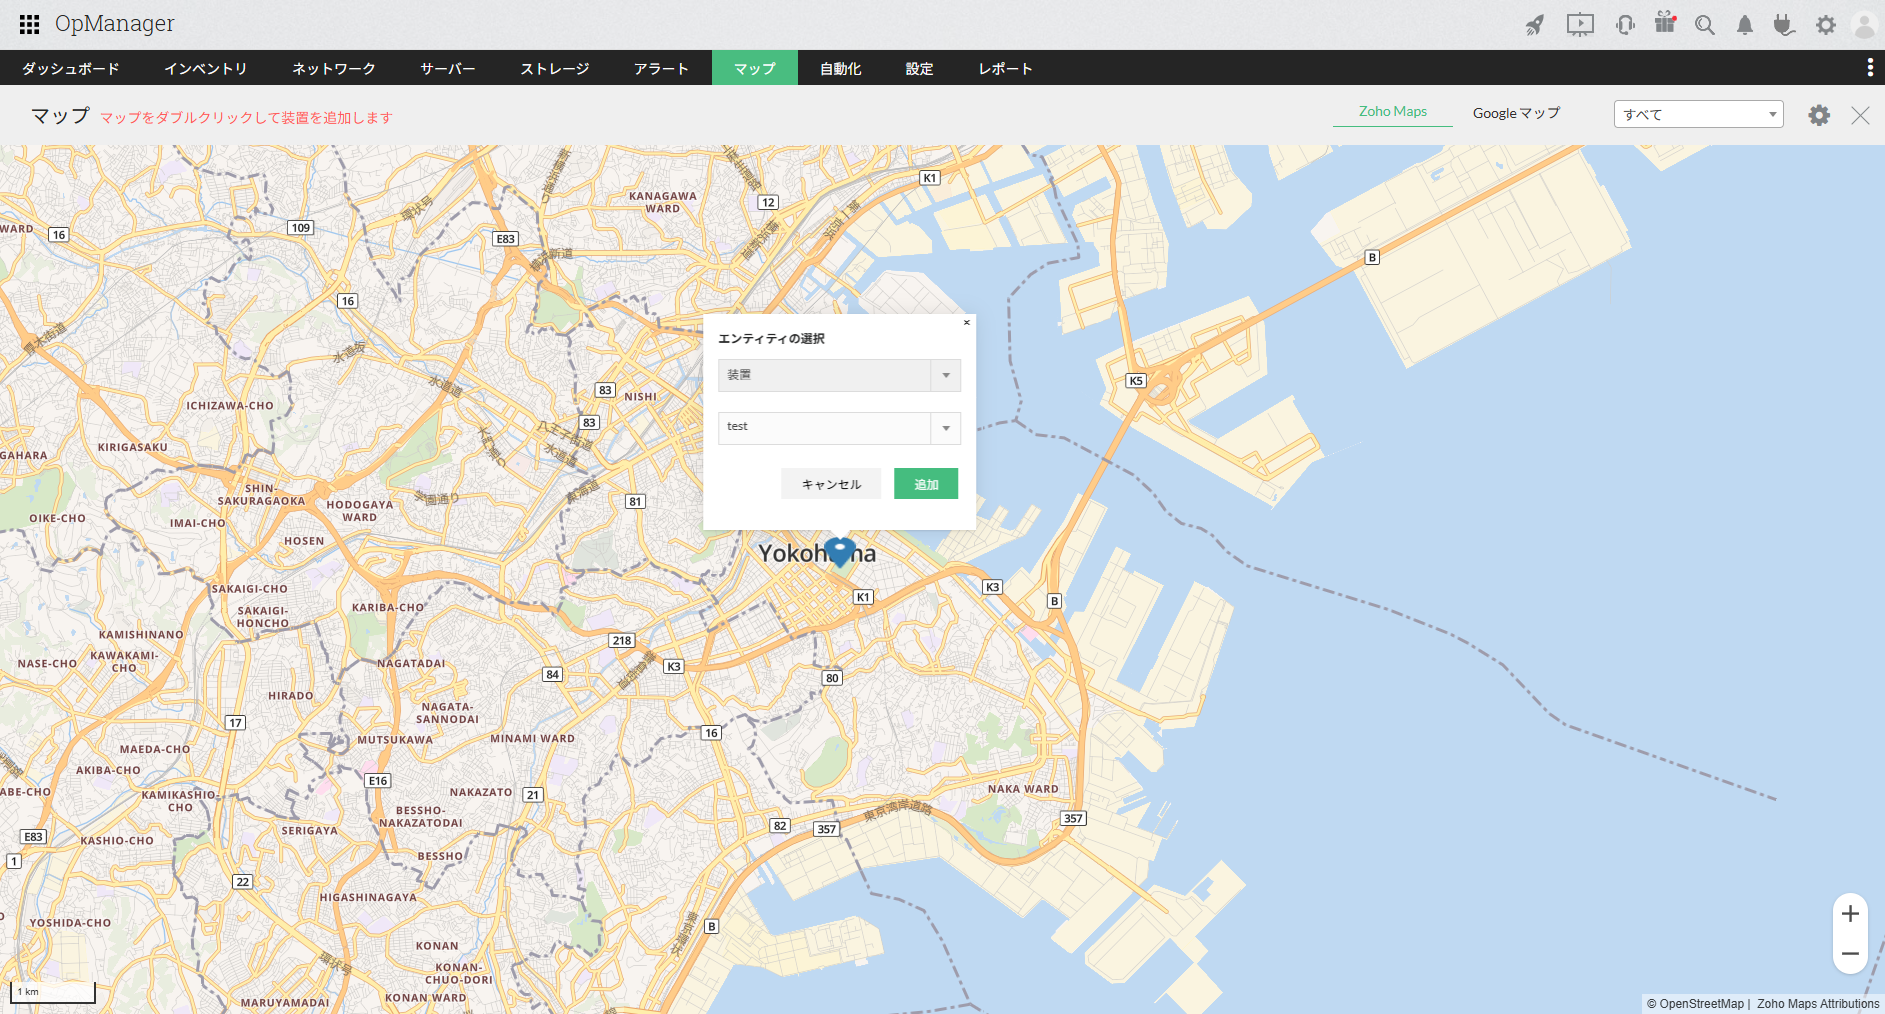Open the alarm bell notifications

point(1745,25)
